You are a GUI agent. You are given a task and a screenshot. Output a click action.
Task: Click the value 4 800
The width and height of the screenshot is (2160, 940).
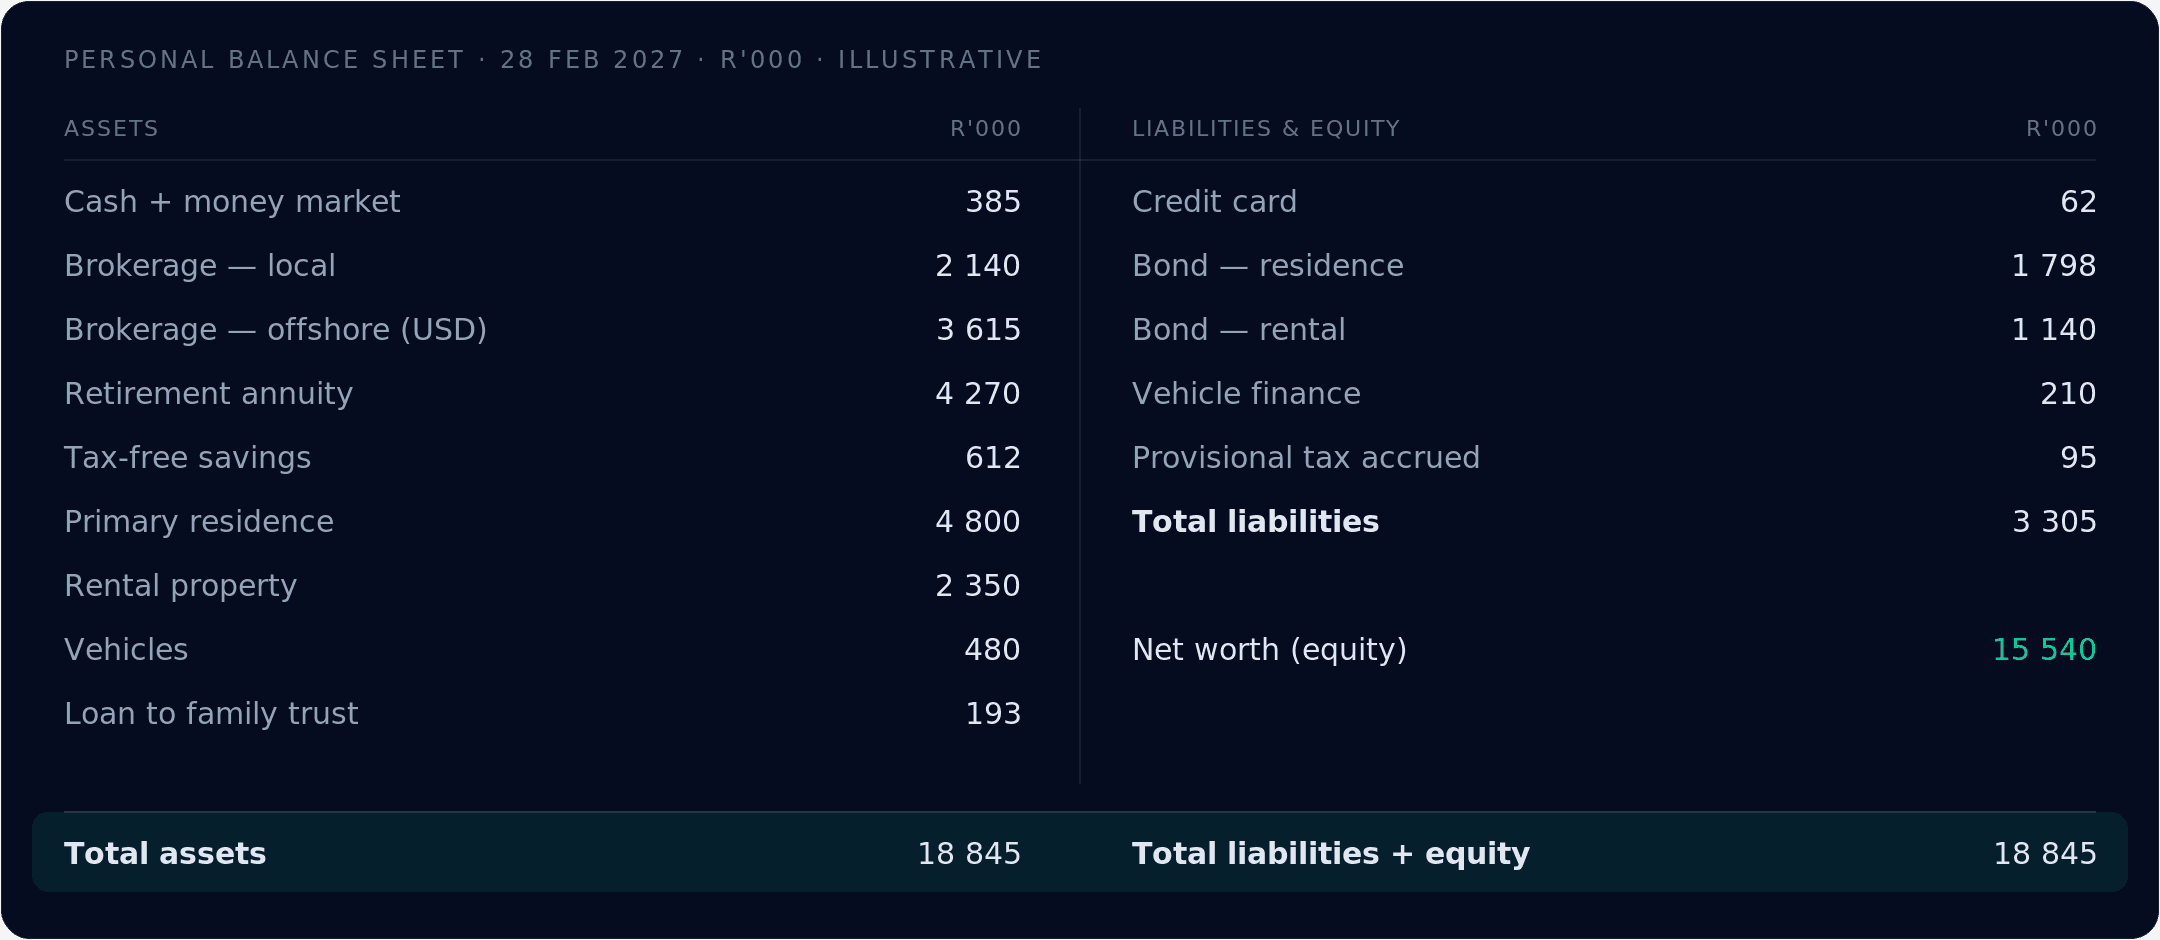click(978, 522)
